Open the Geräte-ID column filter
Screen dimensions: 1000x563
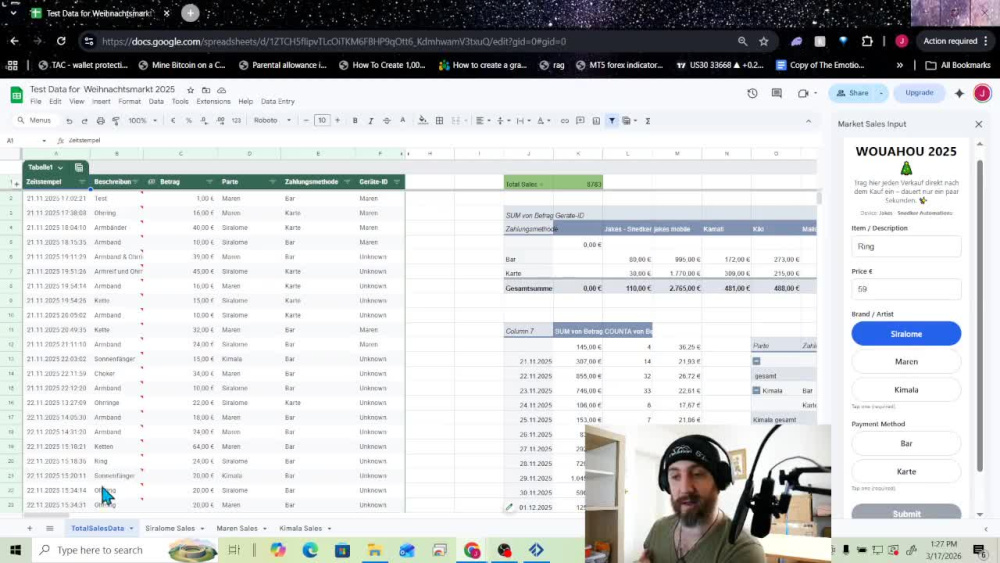(397, 182)
